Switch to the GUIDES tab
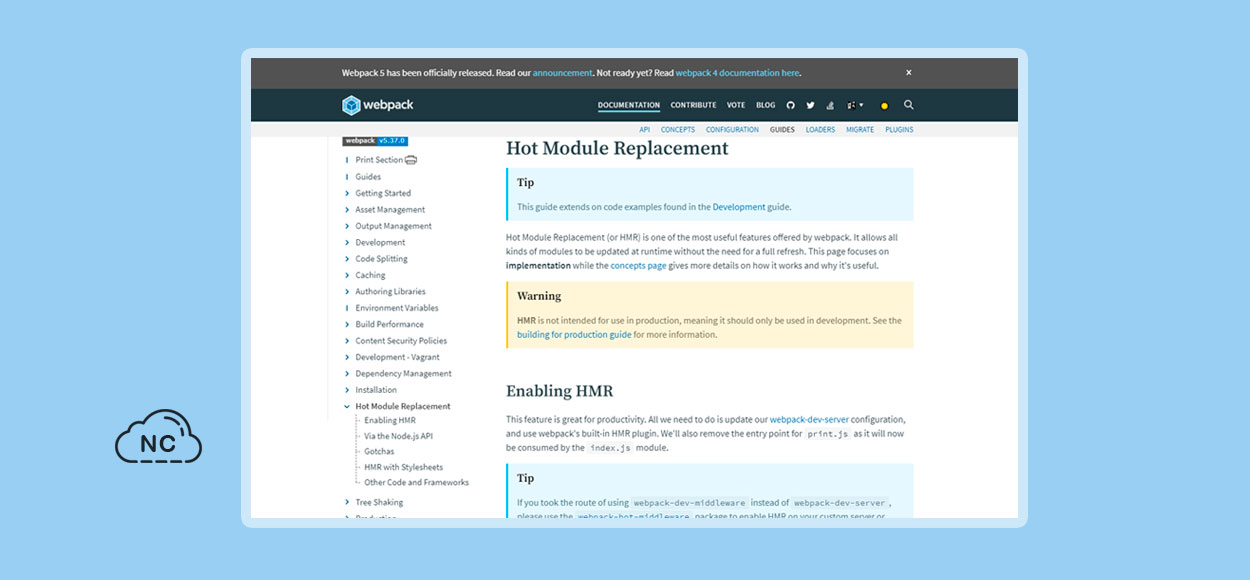The width and height of the screenshot is (1250, 580). 782,130
